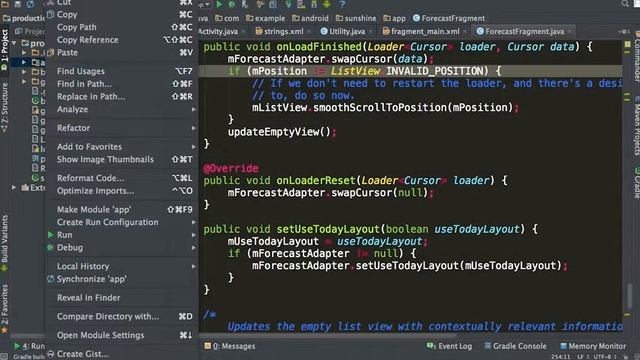640x360 pixels.
Task: Click the editor vertical scrollbar thumb
Action: click(x=629, y=295)
